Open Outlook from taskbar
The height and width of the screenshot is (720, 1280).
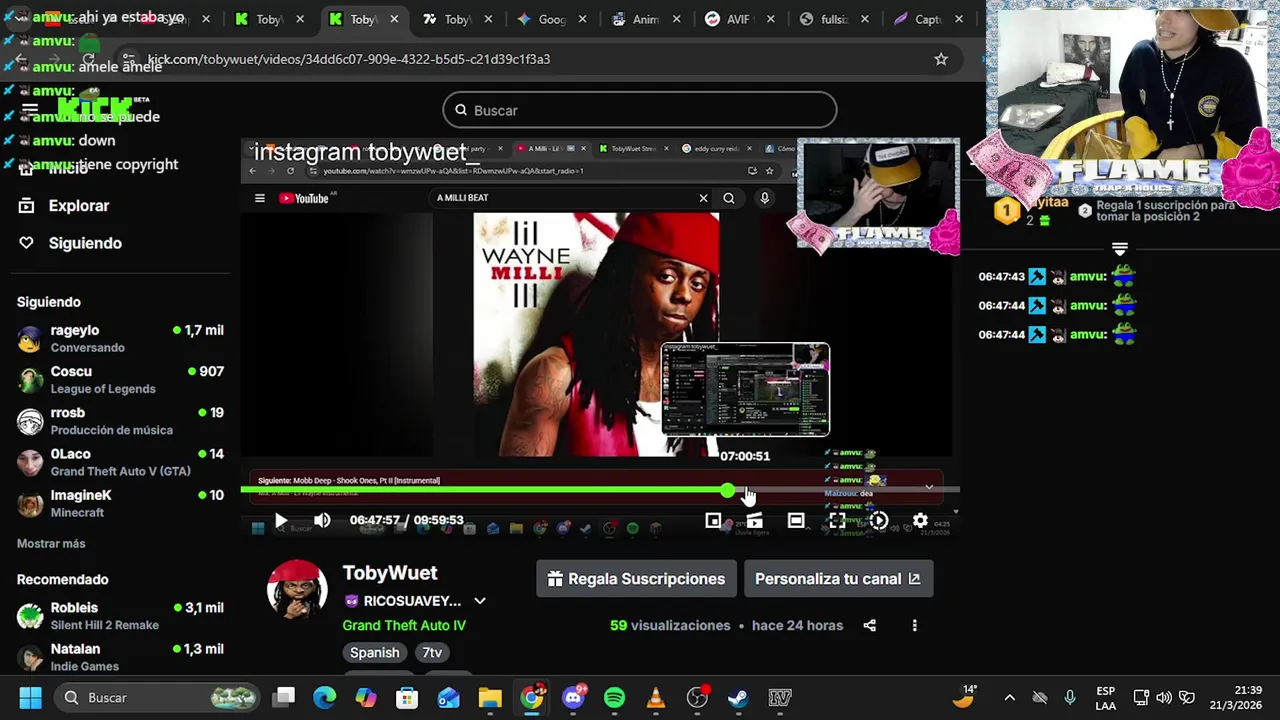click(x=449, y=697)
